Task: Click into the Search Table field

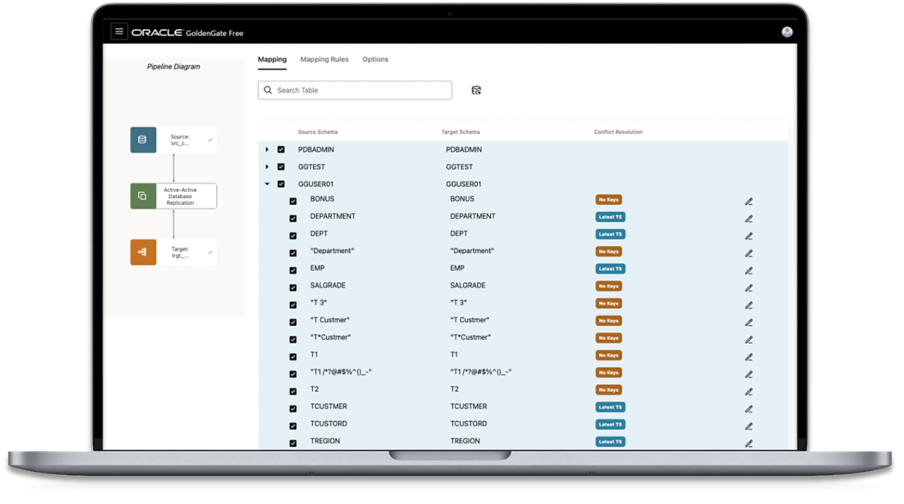Action: click(355, 90)
